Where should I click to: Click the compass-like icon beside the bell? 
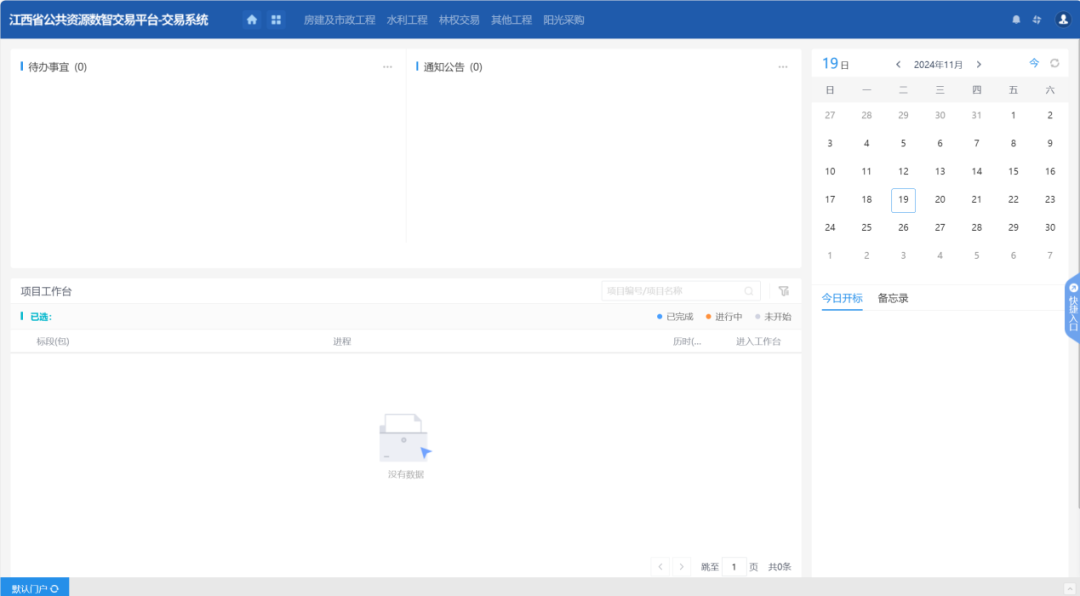[1039, 19]
